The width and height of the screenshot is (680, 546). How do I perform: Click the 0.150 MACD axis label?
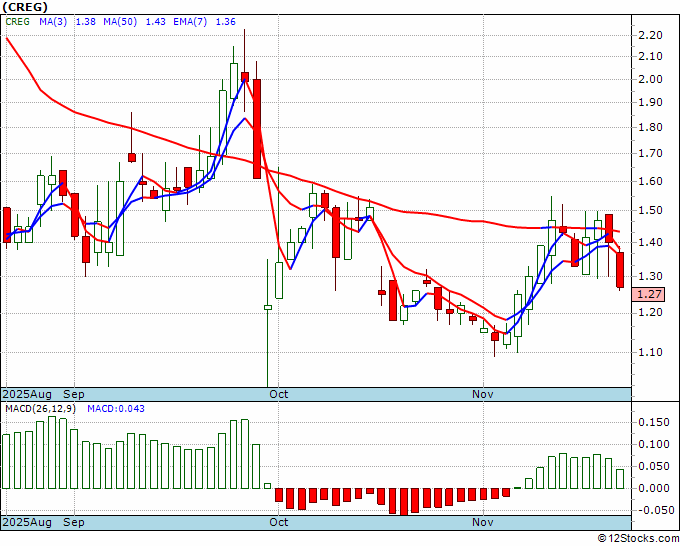pos(653,422)
